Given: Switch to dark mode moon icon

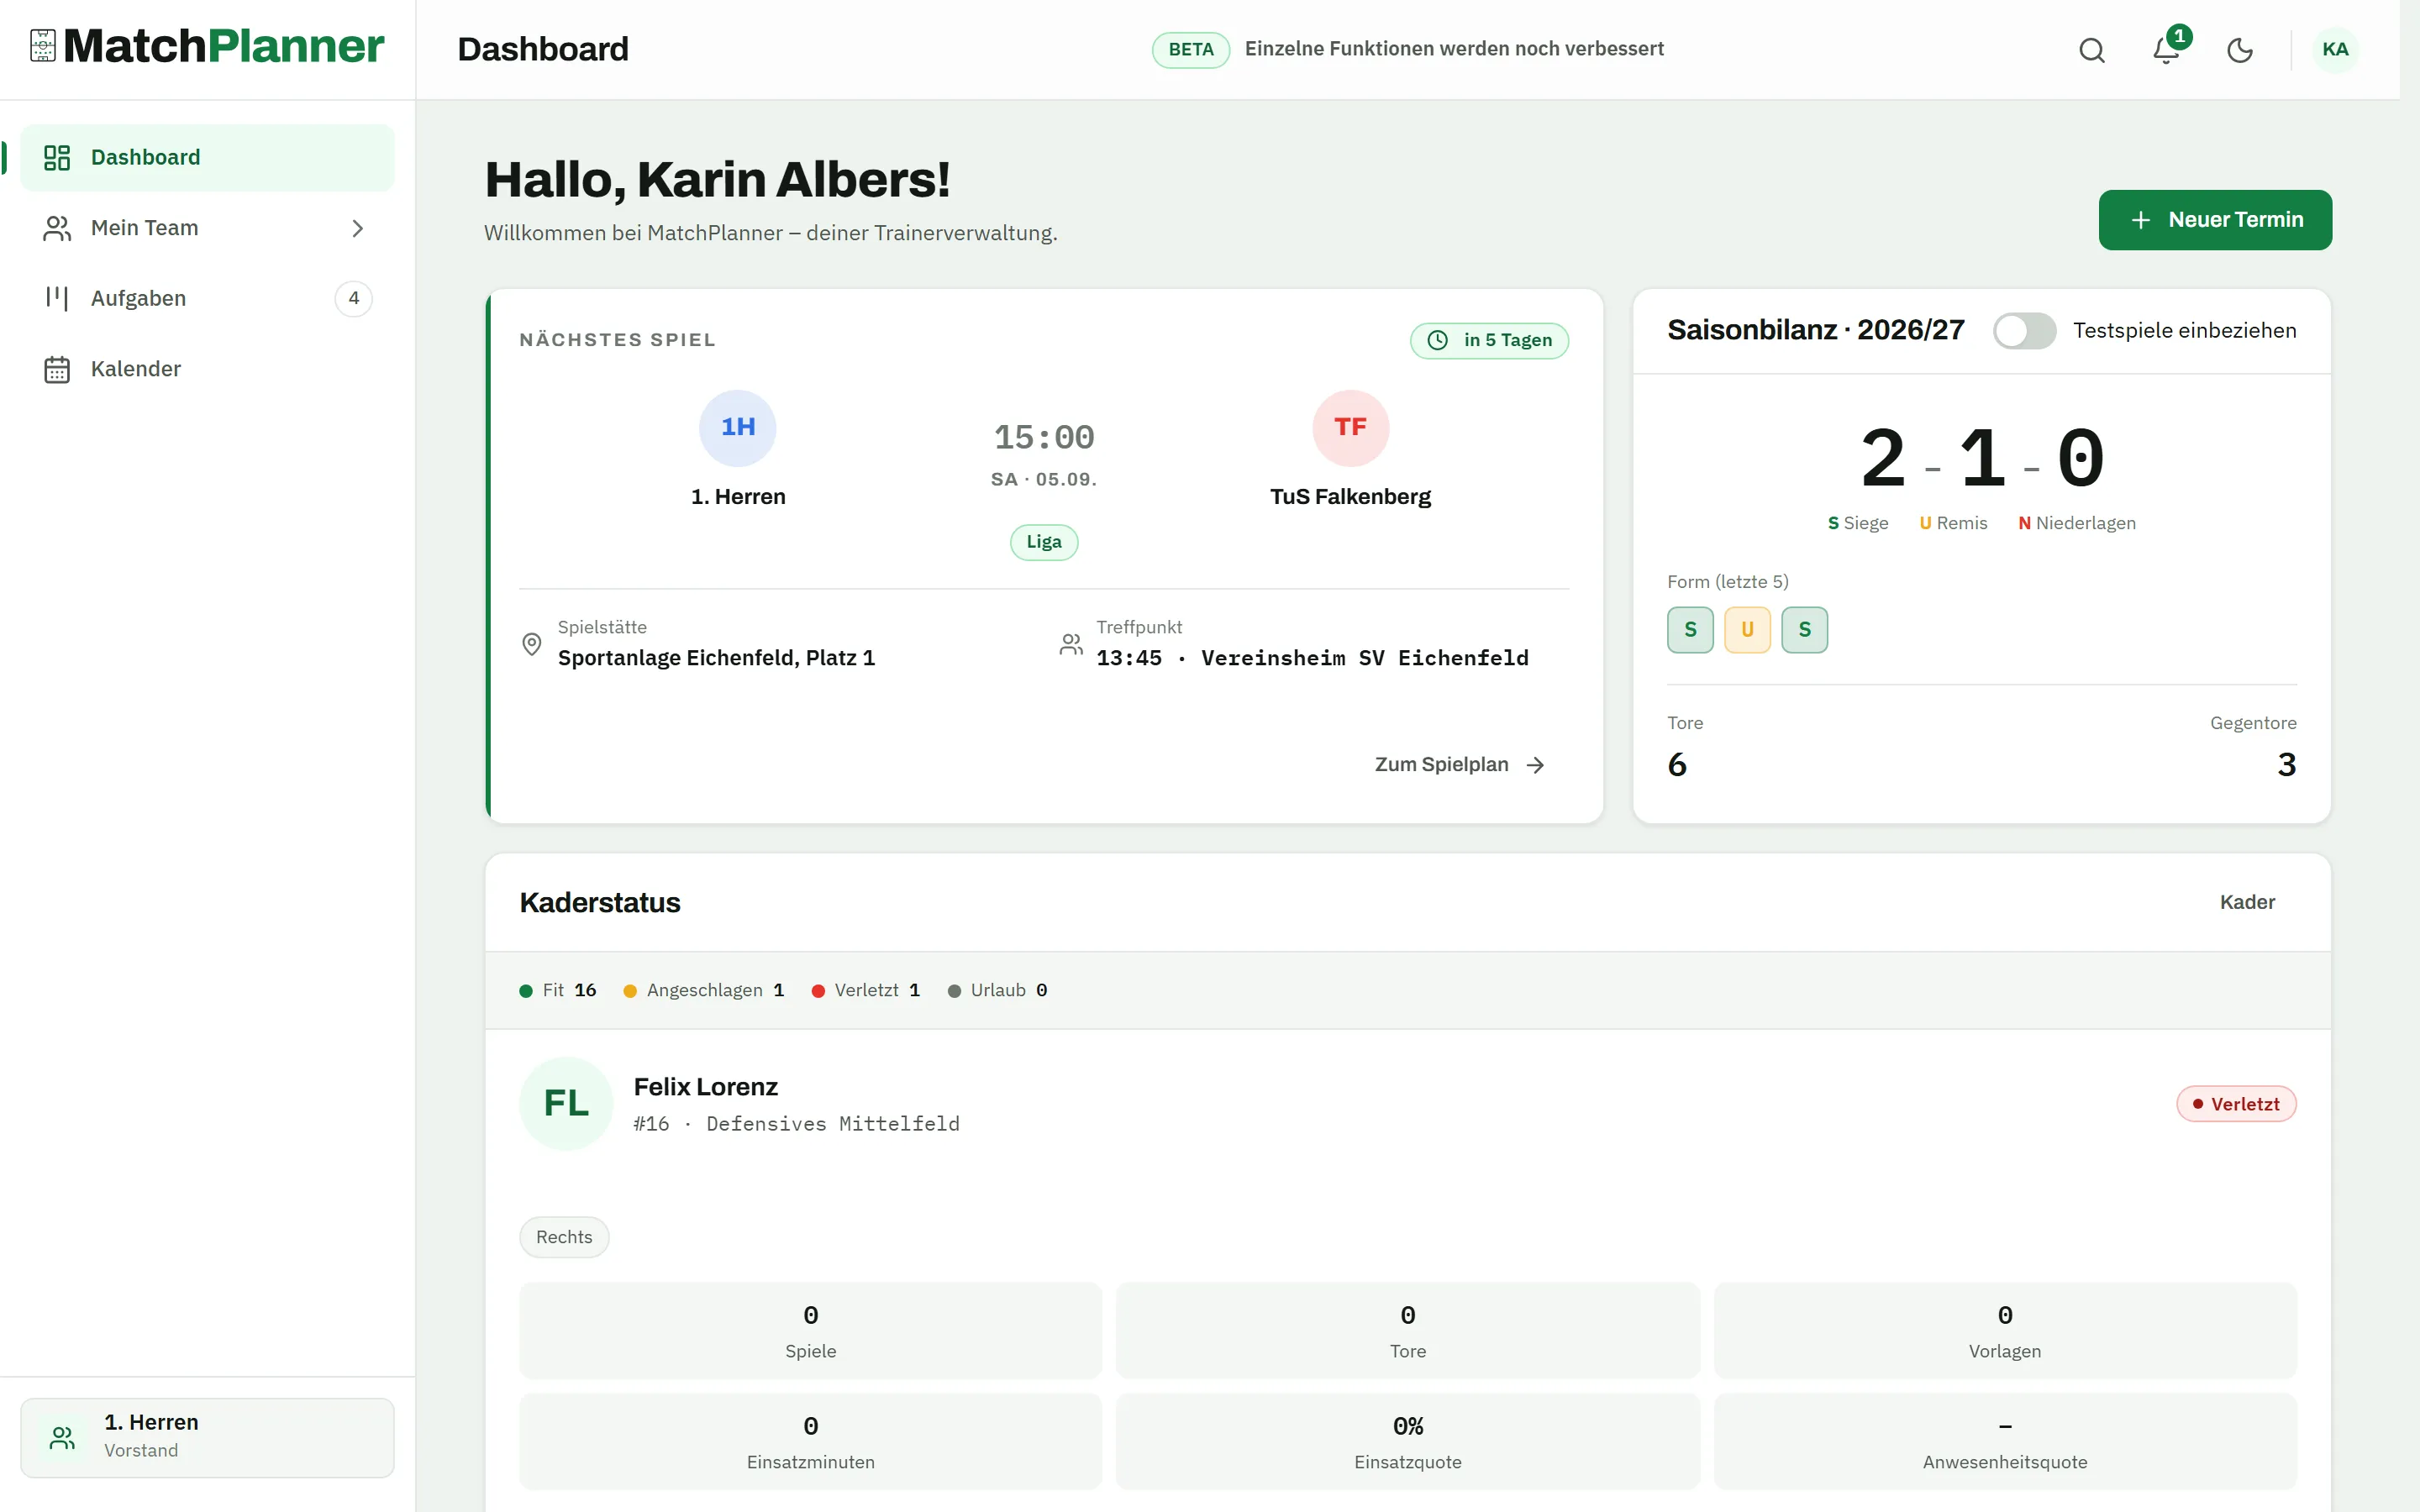Looking at the screenshot, I should click(2239, 50).
